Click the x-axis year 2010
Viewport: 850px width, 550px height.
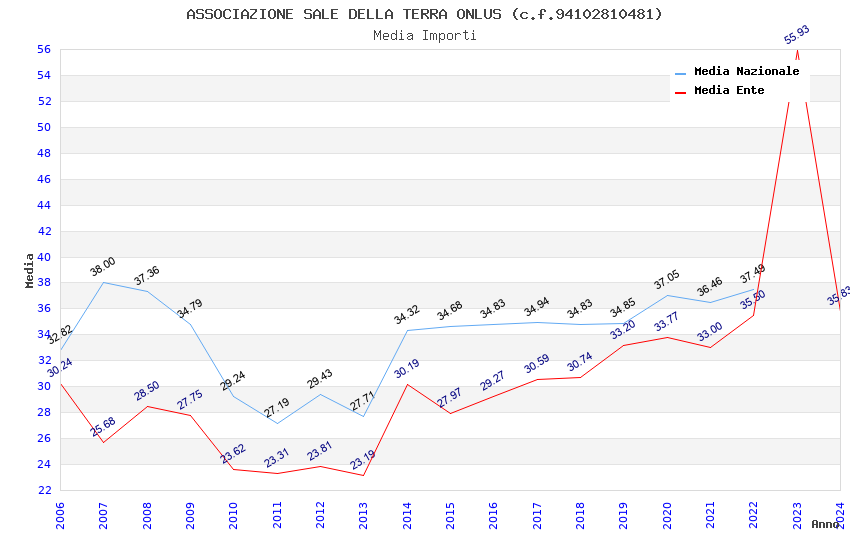pyautogui.click(x=233, y=516)
